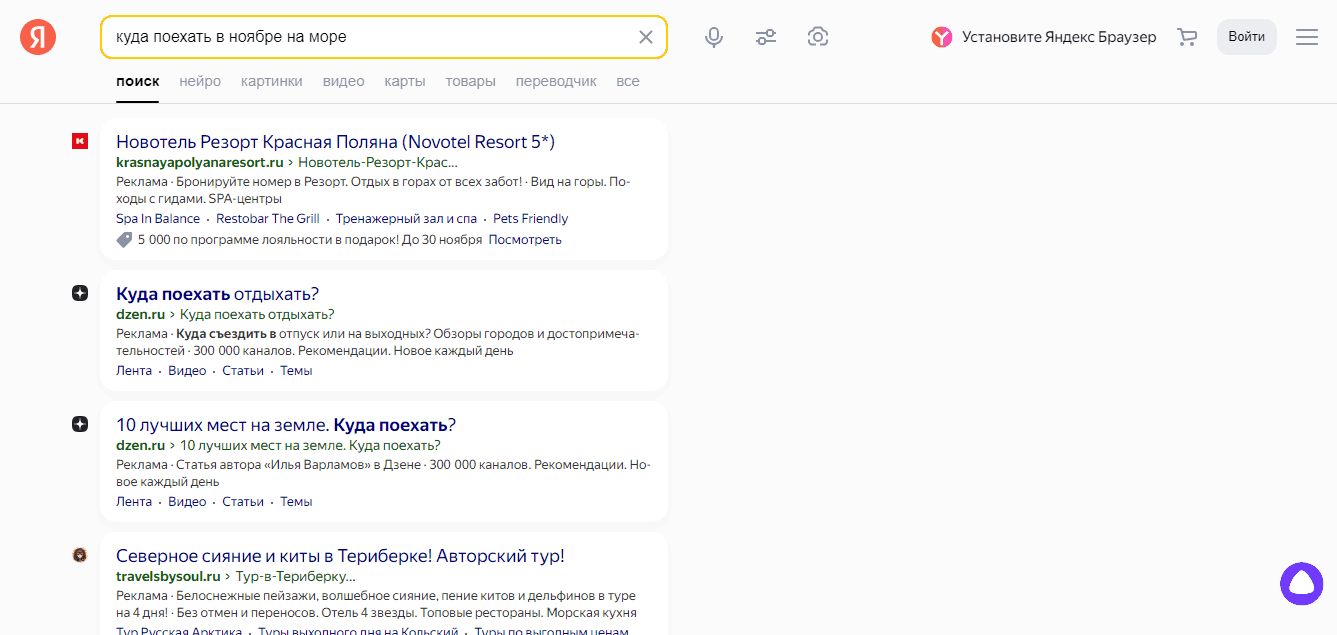Open krasnayapolyanaresort.ru domain link
Image resolution: width=1337 pixels, height=635 pixels.
200,162
